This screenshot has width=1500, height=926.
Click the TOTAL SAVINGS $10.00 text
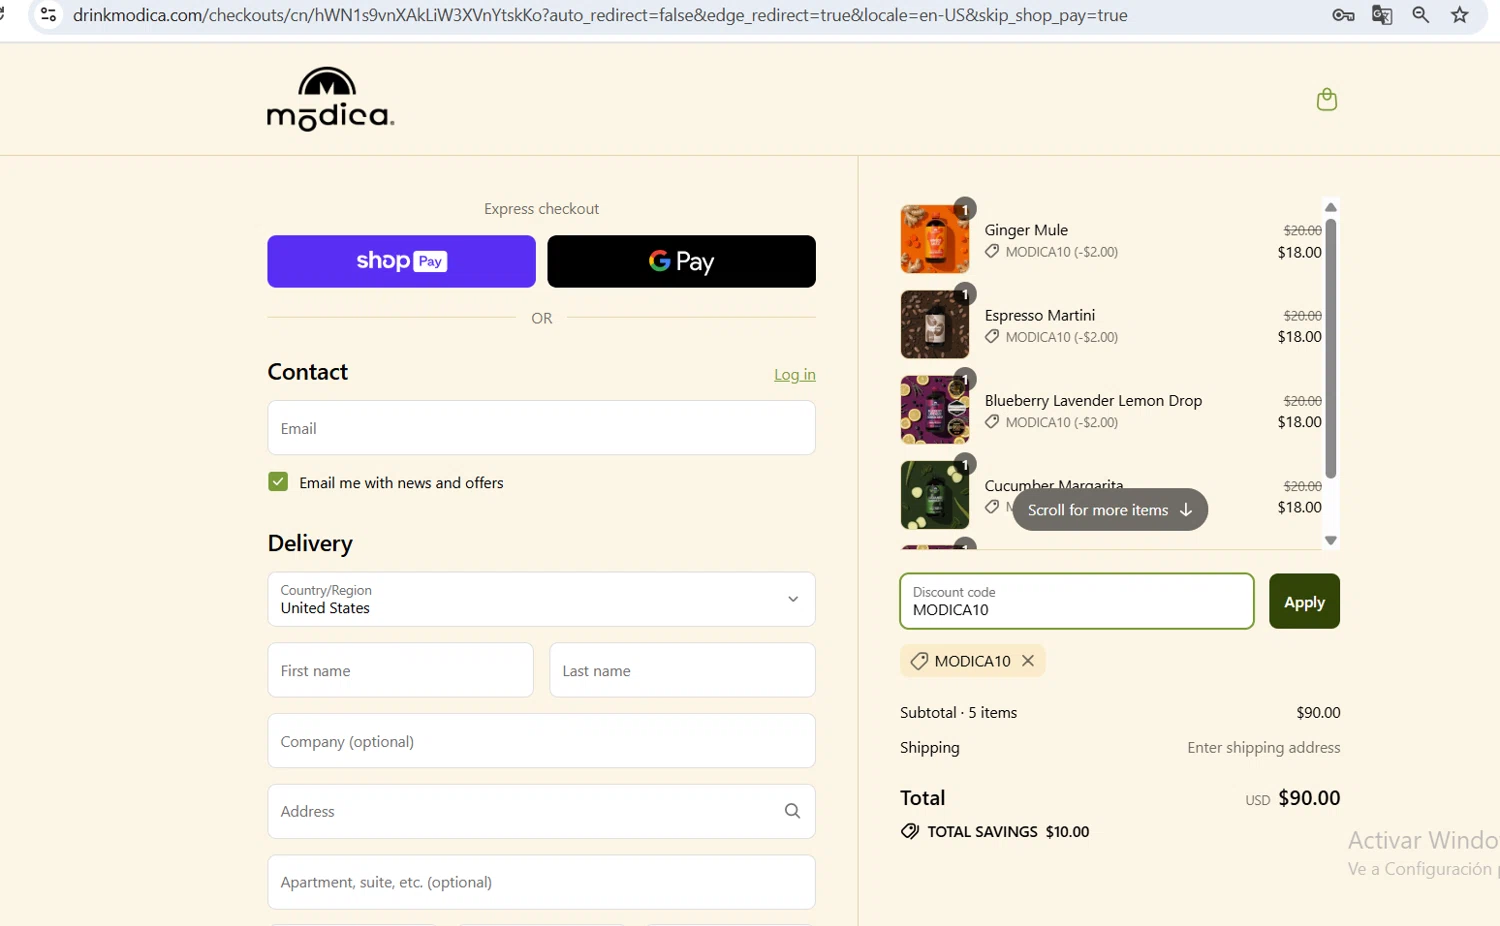[x=1008, y=831]
